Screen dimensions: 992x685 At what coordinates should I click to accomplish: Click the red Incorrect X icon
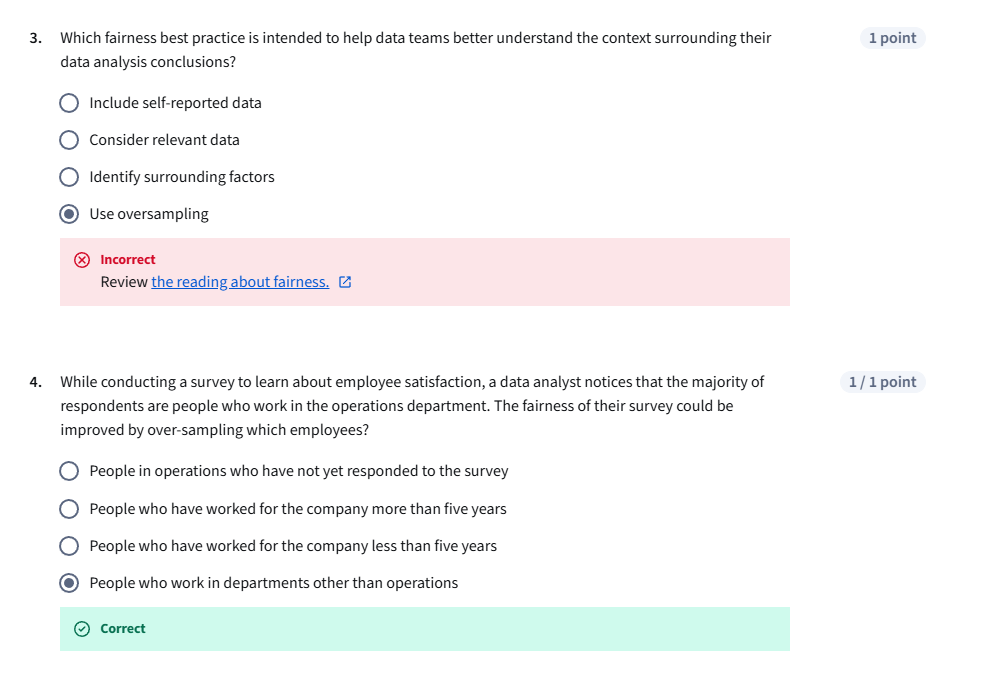82,260
